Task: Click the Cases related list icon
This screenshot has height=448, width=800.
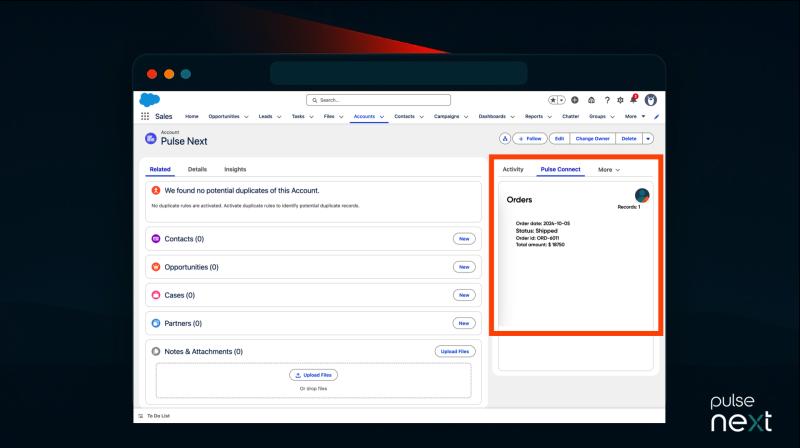Action: 156,295
